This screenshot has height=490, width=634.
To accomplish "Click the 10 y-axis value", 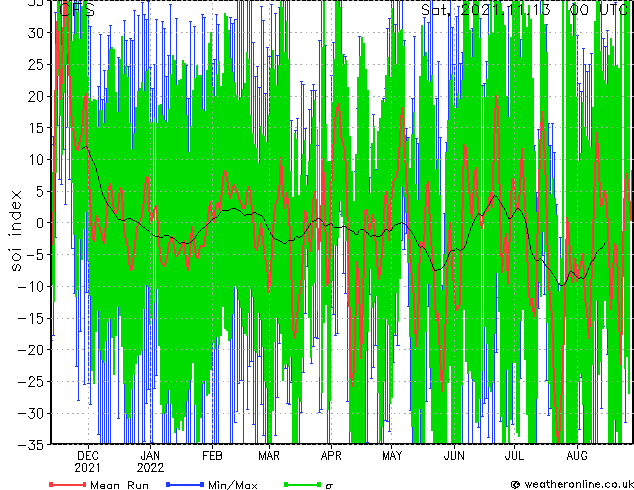I will pos(36,160).
